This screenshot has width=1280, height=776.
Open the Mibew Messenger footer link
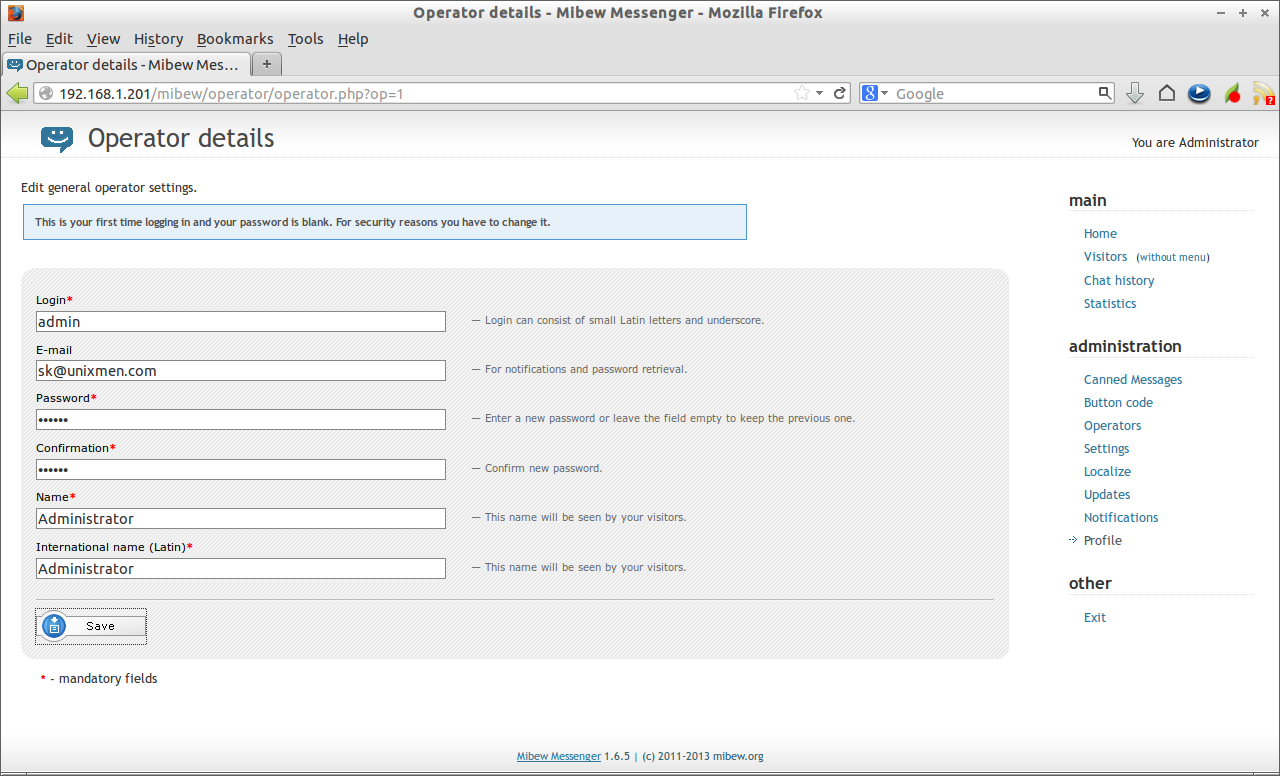(x=559, y=756)
